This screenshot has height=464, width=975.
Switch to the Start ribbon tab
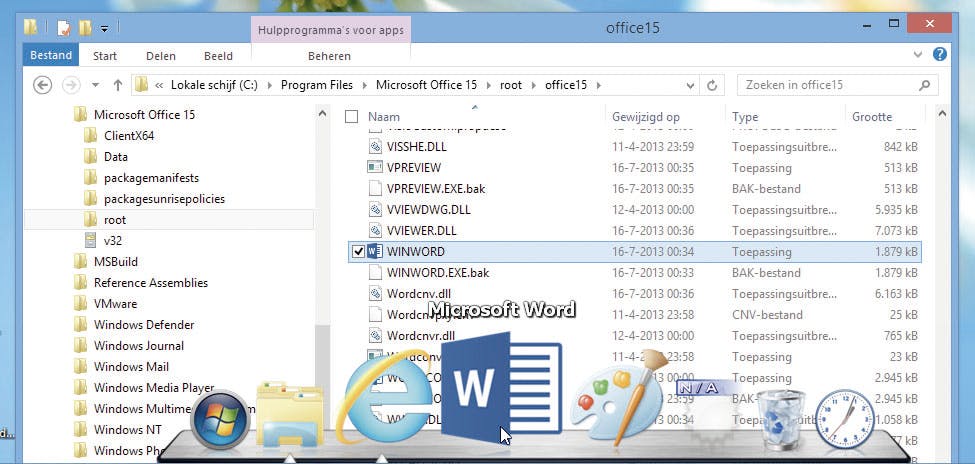pyautogui.click(x=105, y=56)
